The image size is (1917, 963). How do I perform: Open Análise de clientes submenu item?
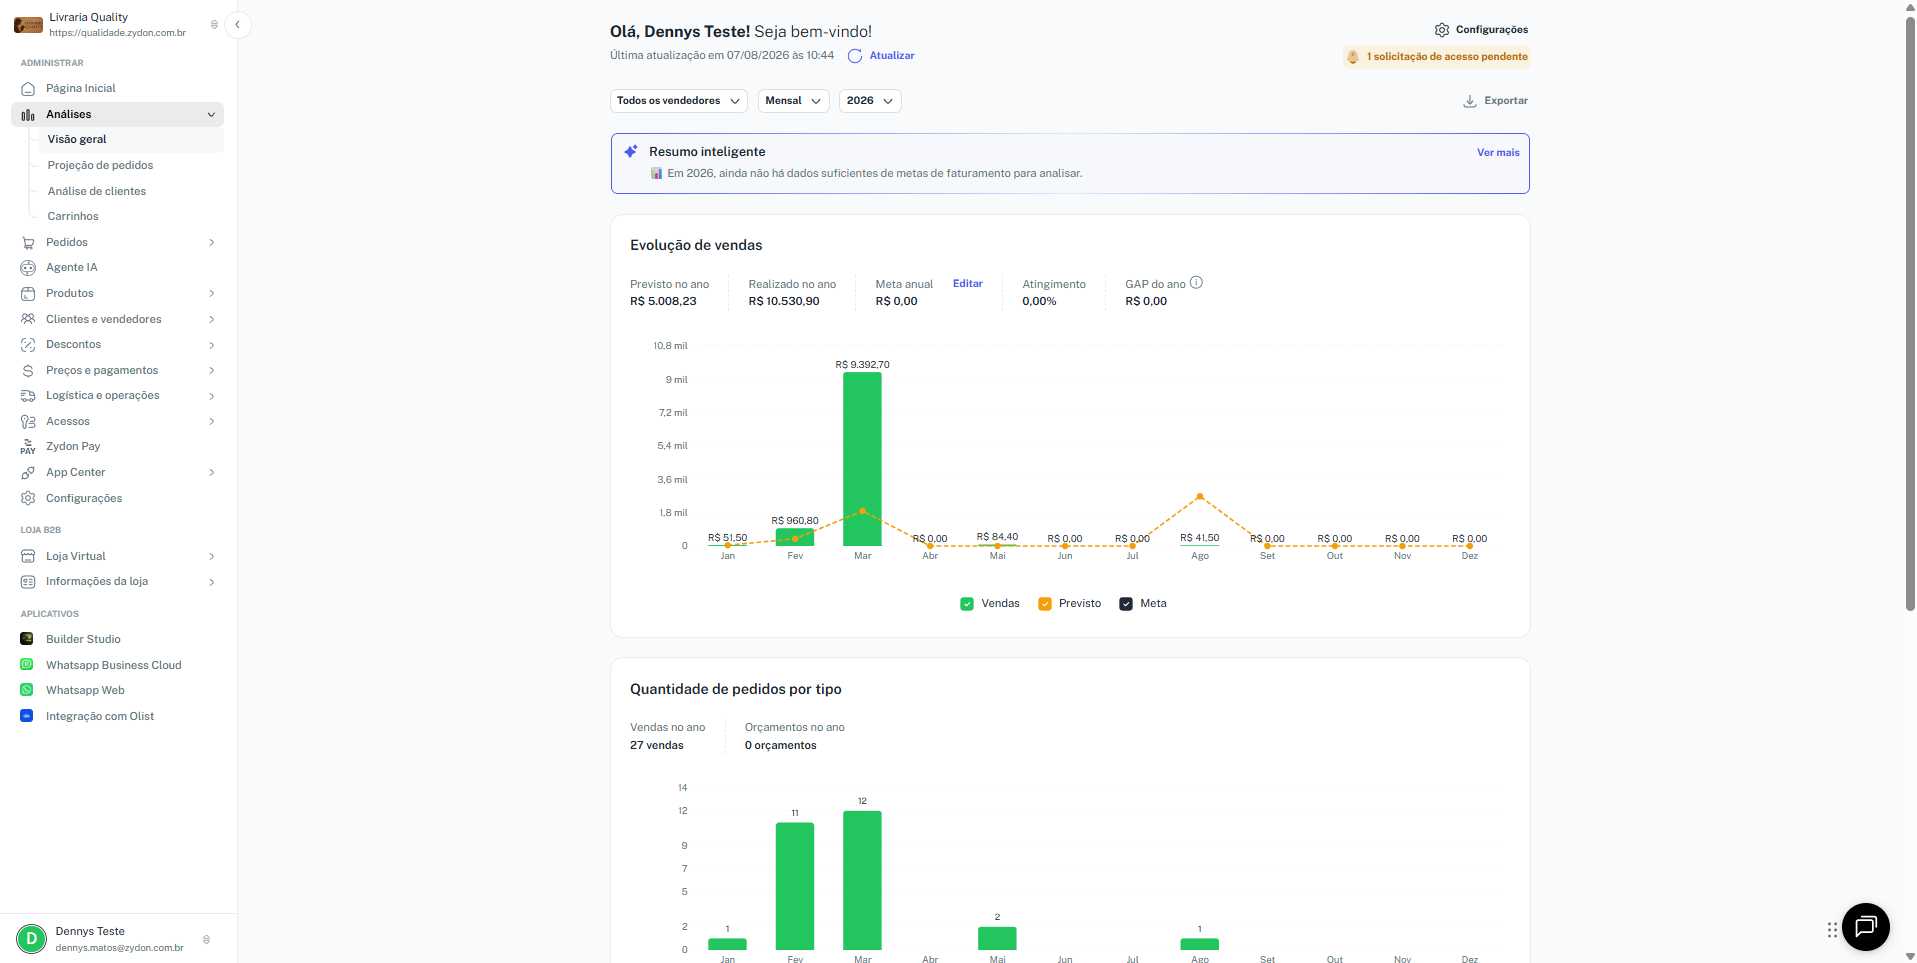[x=97, y=191]
